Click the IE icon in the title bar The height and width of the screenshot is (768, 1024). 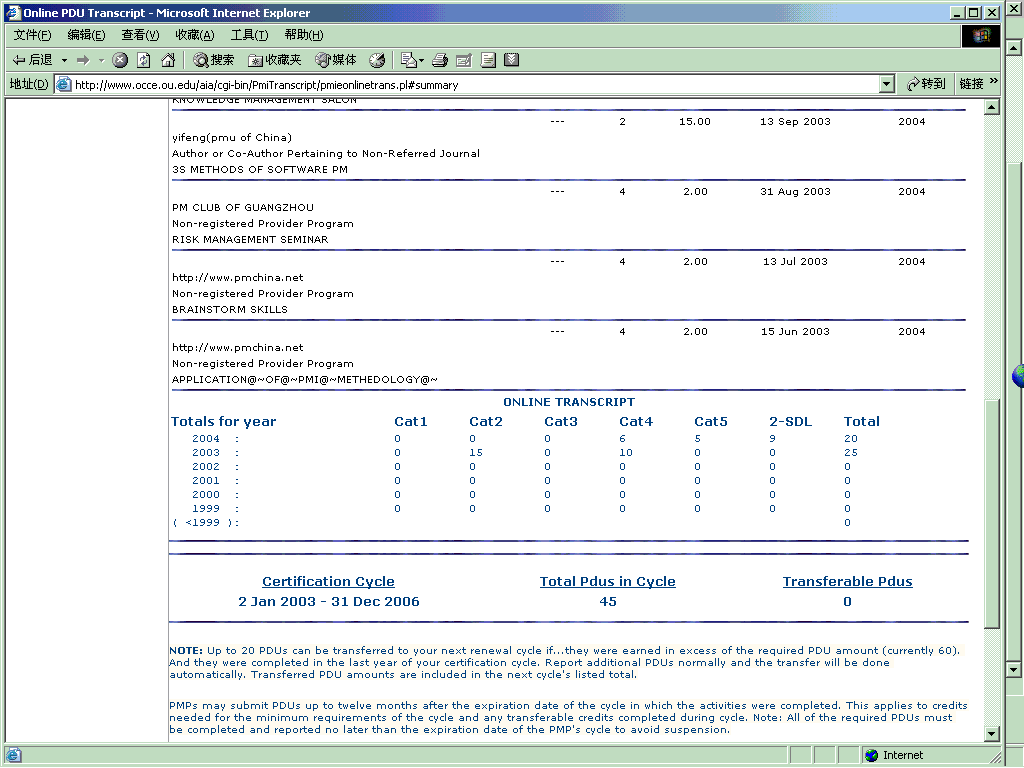pyautogui.click(x=13, y=12)
